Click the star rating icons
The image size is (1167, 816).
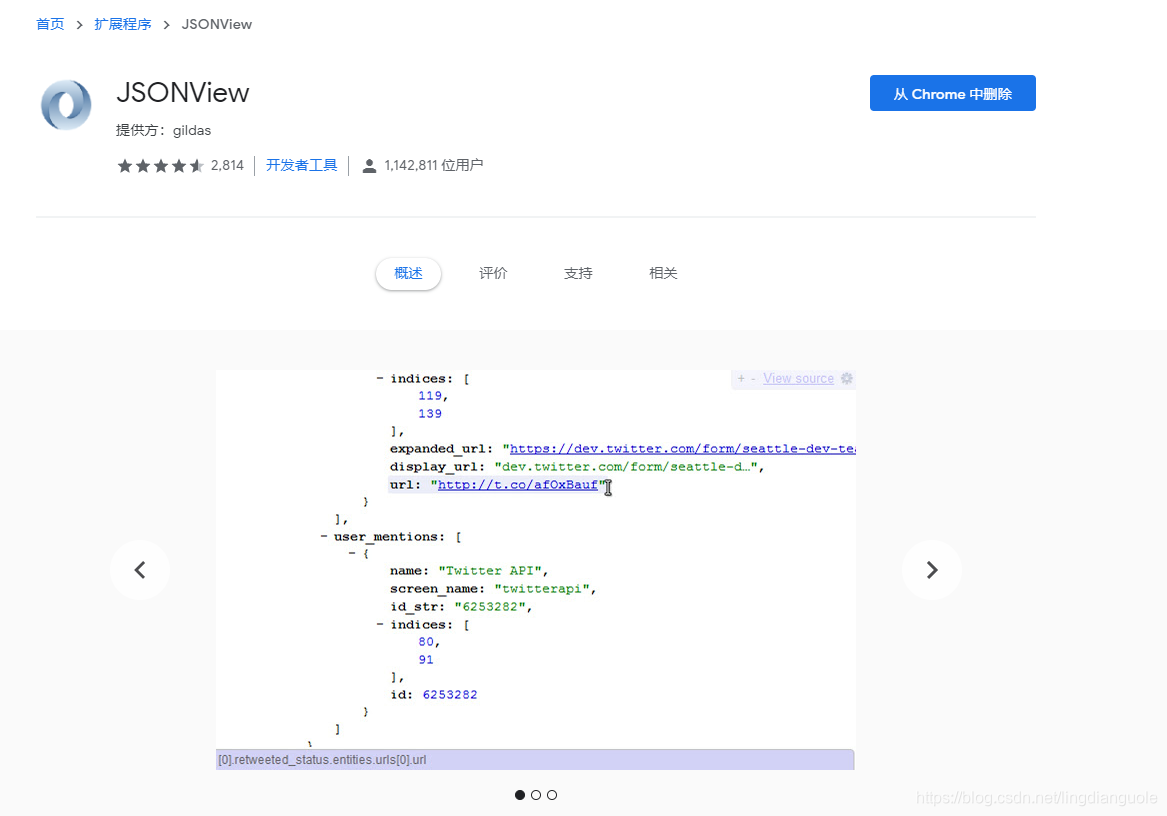click(x=160, y=166)
